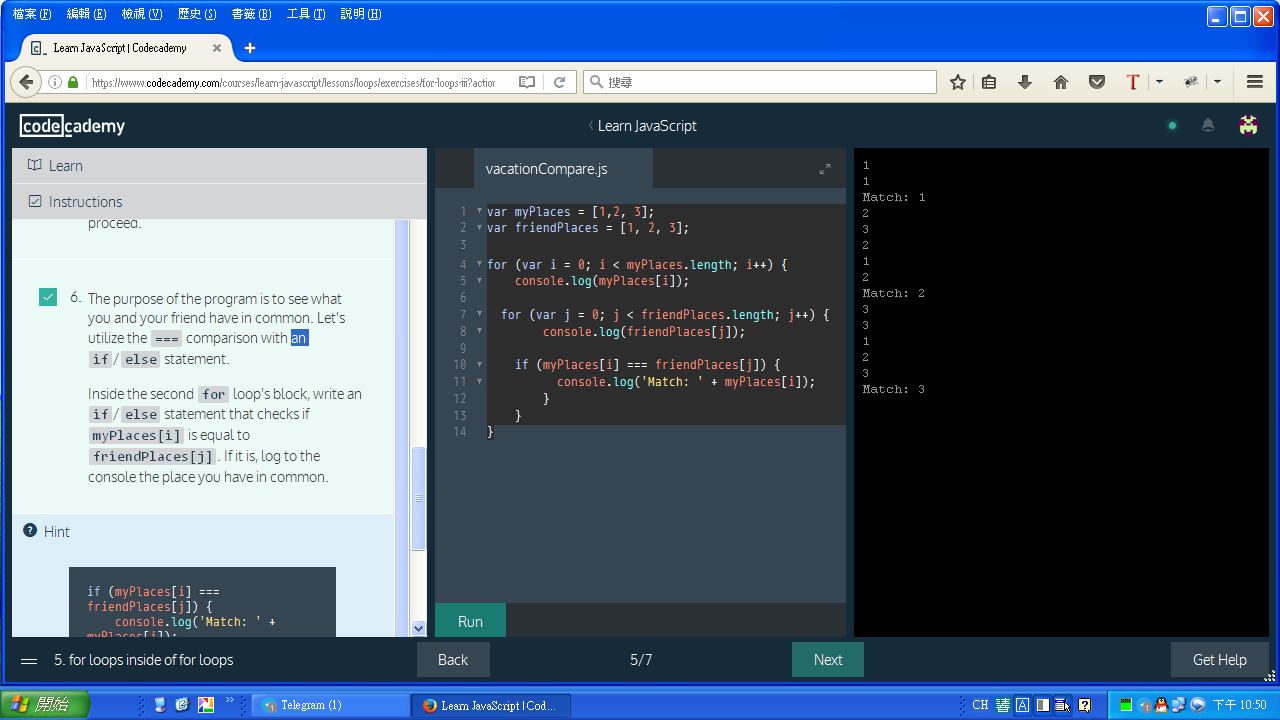Open the 工具 (Tools) menu
This screenshot has width=1280, height=720.
coord(305,14)
